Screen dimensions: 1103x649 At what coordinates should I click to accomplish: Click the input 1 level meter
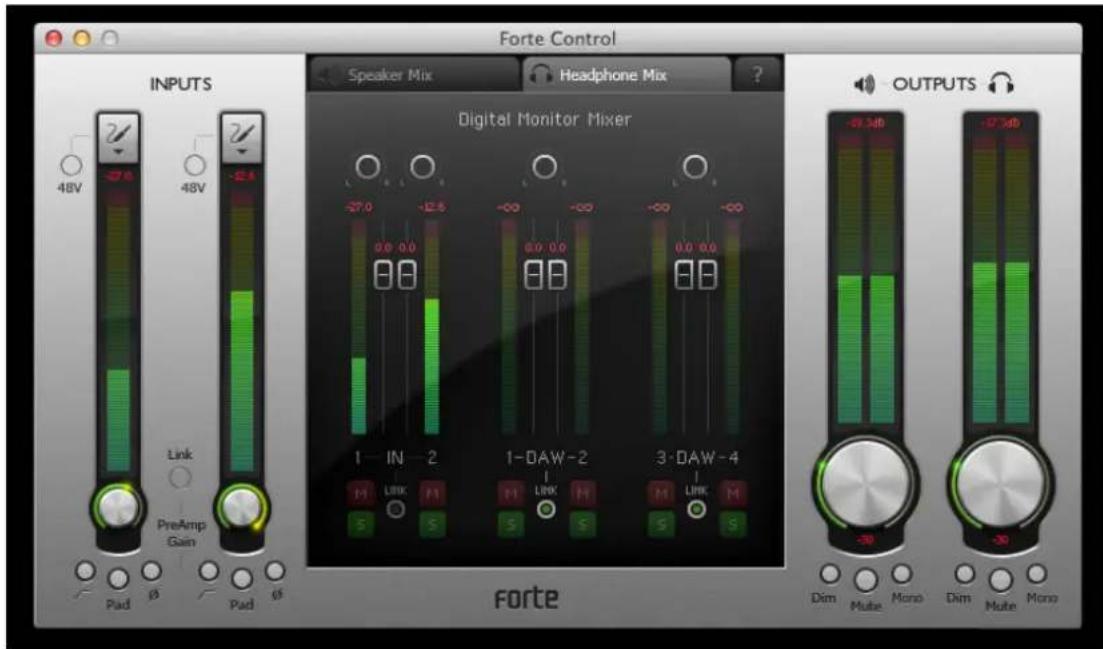pos(118,330)
